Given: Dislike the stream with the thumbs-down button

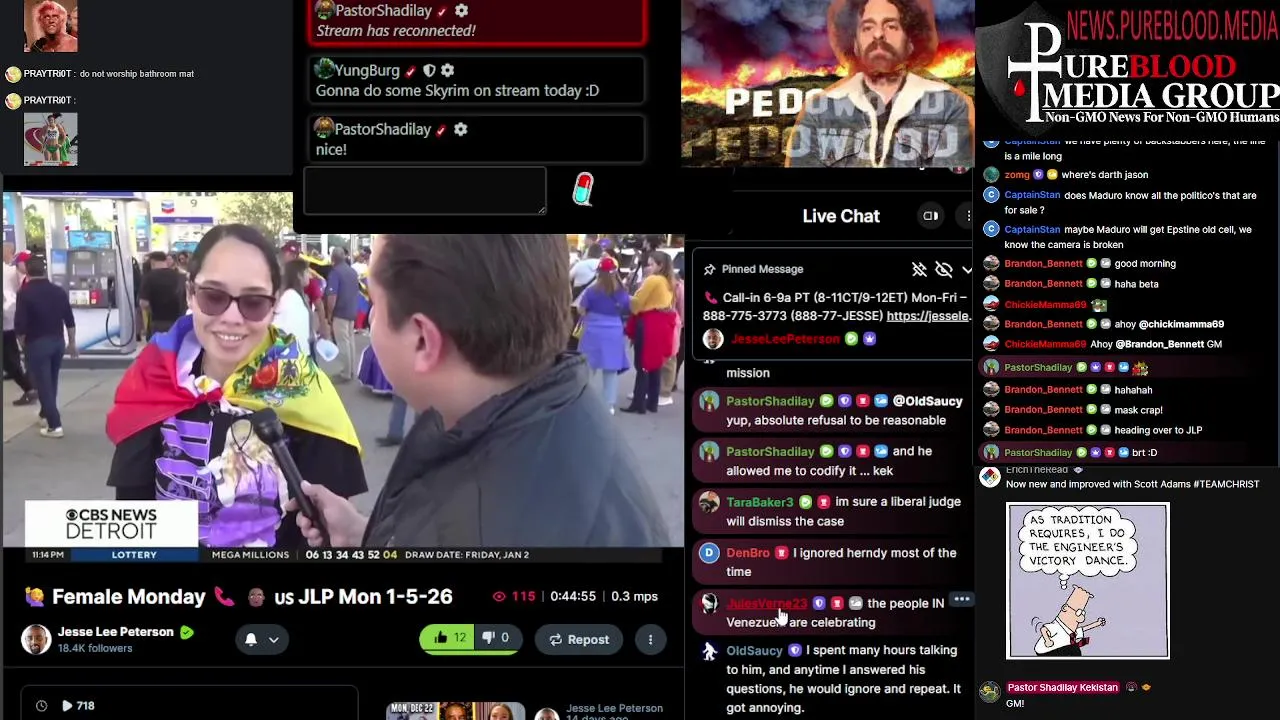Looking at the screenshot, I should (x=496, y=638).
